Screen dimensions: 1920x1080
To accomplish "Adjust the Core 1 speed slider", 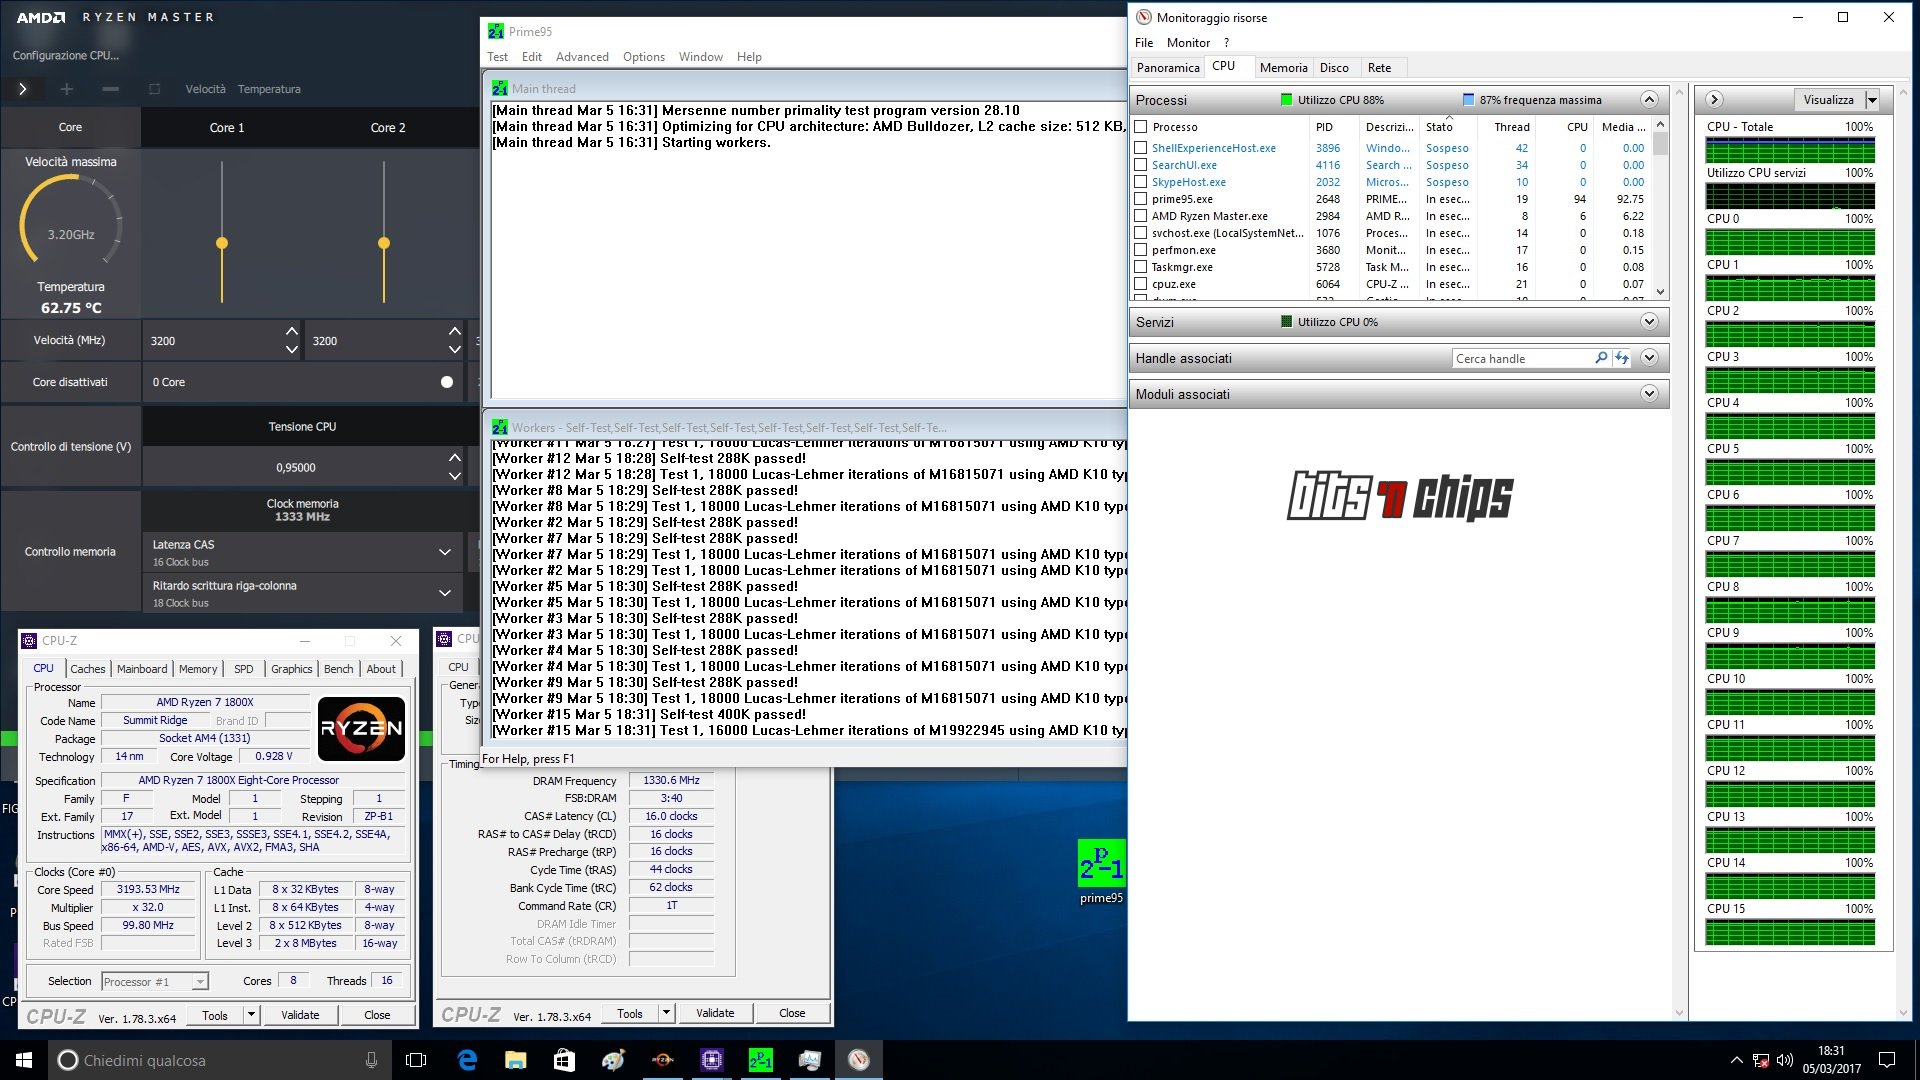I will click(222, 243).
